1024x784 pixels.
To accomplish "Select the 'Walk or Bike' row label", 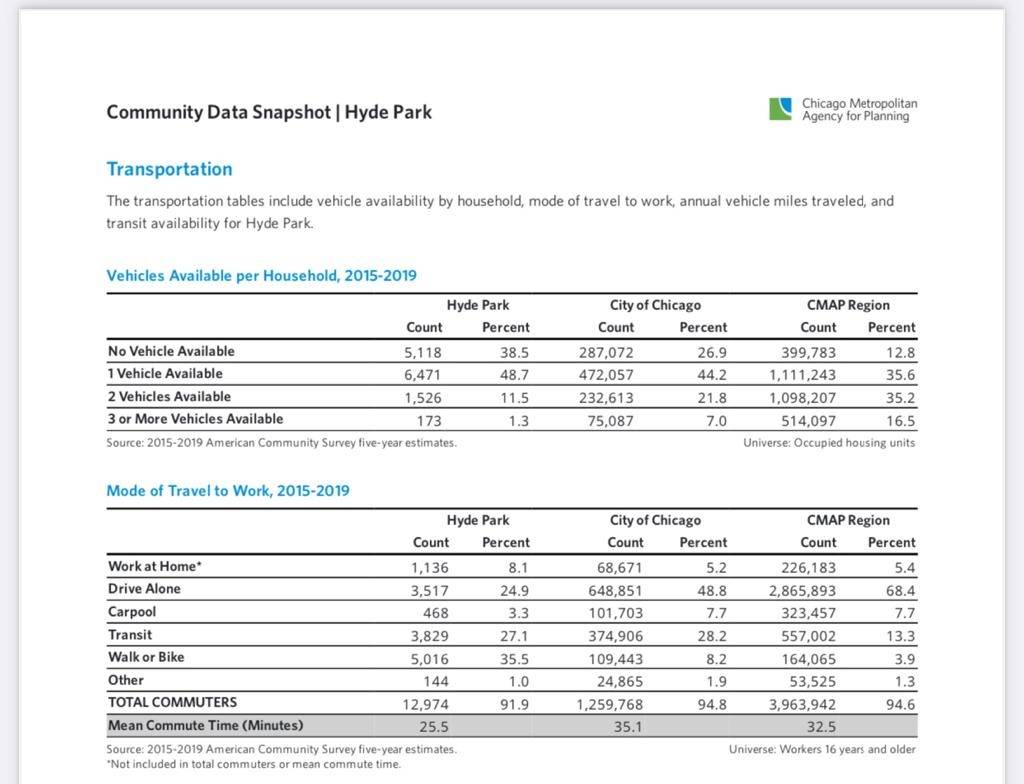I will point(146,657).
